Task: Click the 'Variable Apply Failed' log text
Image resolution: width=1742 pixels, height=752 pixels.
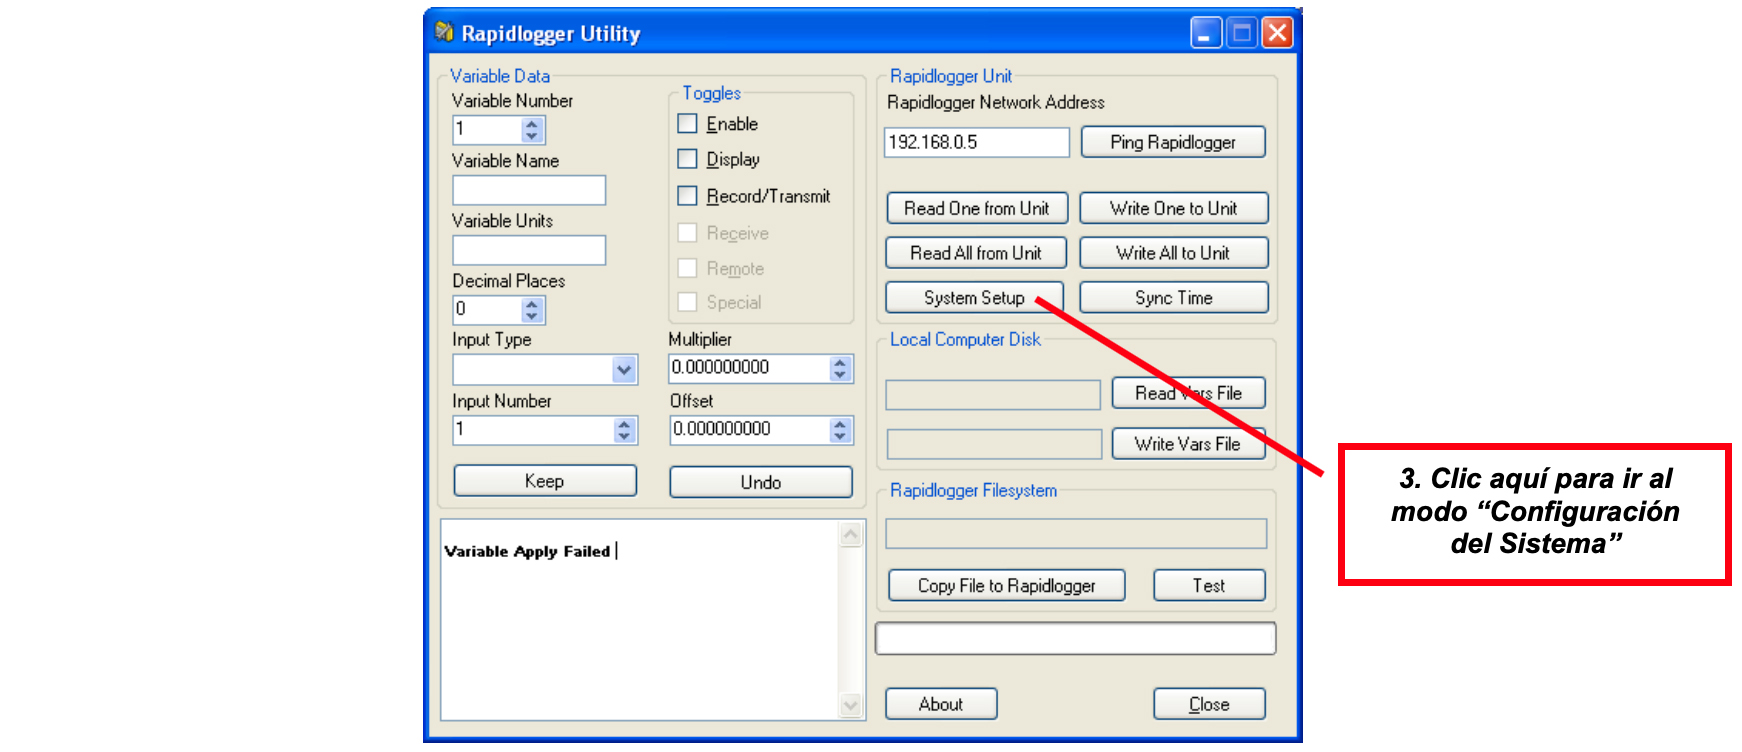Action: point(527,551)
